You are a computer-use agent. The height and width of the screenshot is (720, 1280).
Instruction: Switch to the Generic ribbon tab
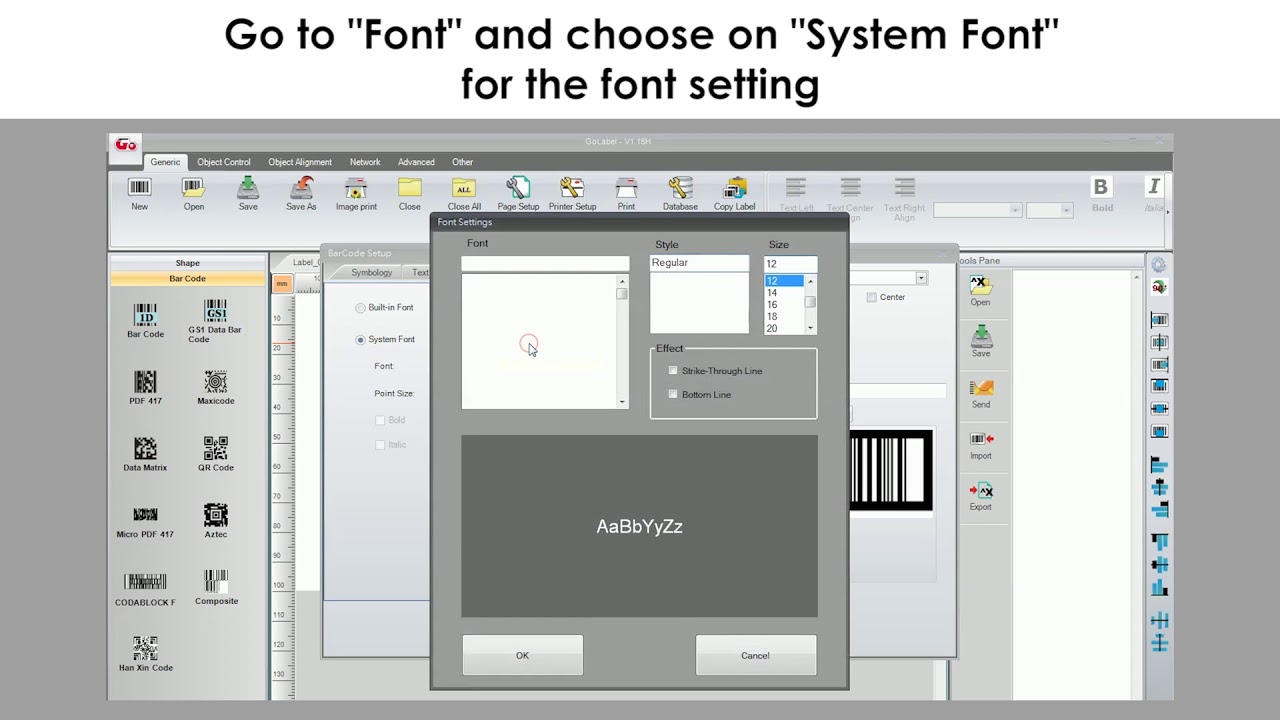[165, 162]
